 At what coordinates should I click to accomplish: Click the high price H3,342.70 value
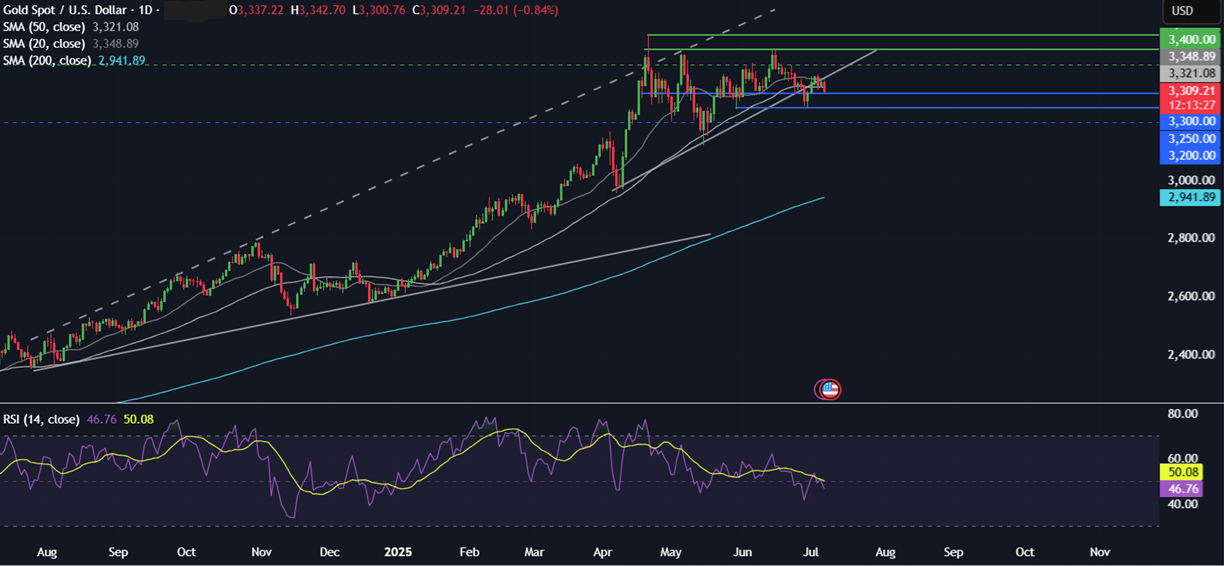[320, 10]
